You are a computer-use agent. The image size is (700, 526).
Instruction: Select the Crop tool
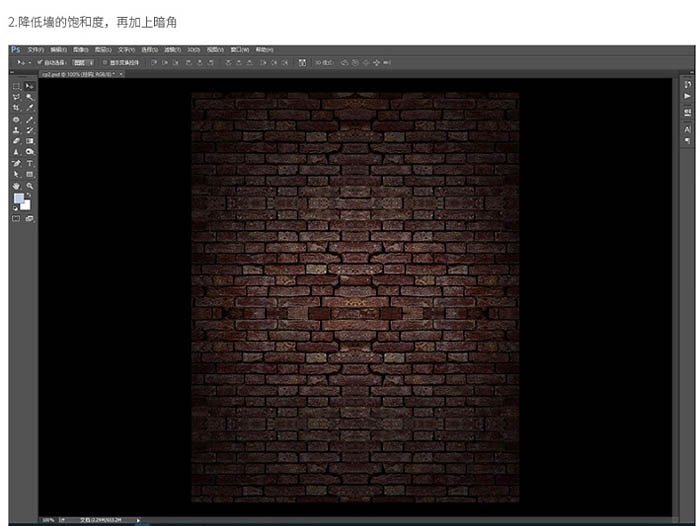click(x=16, y=108)
